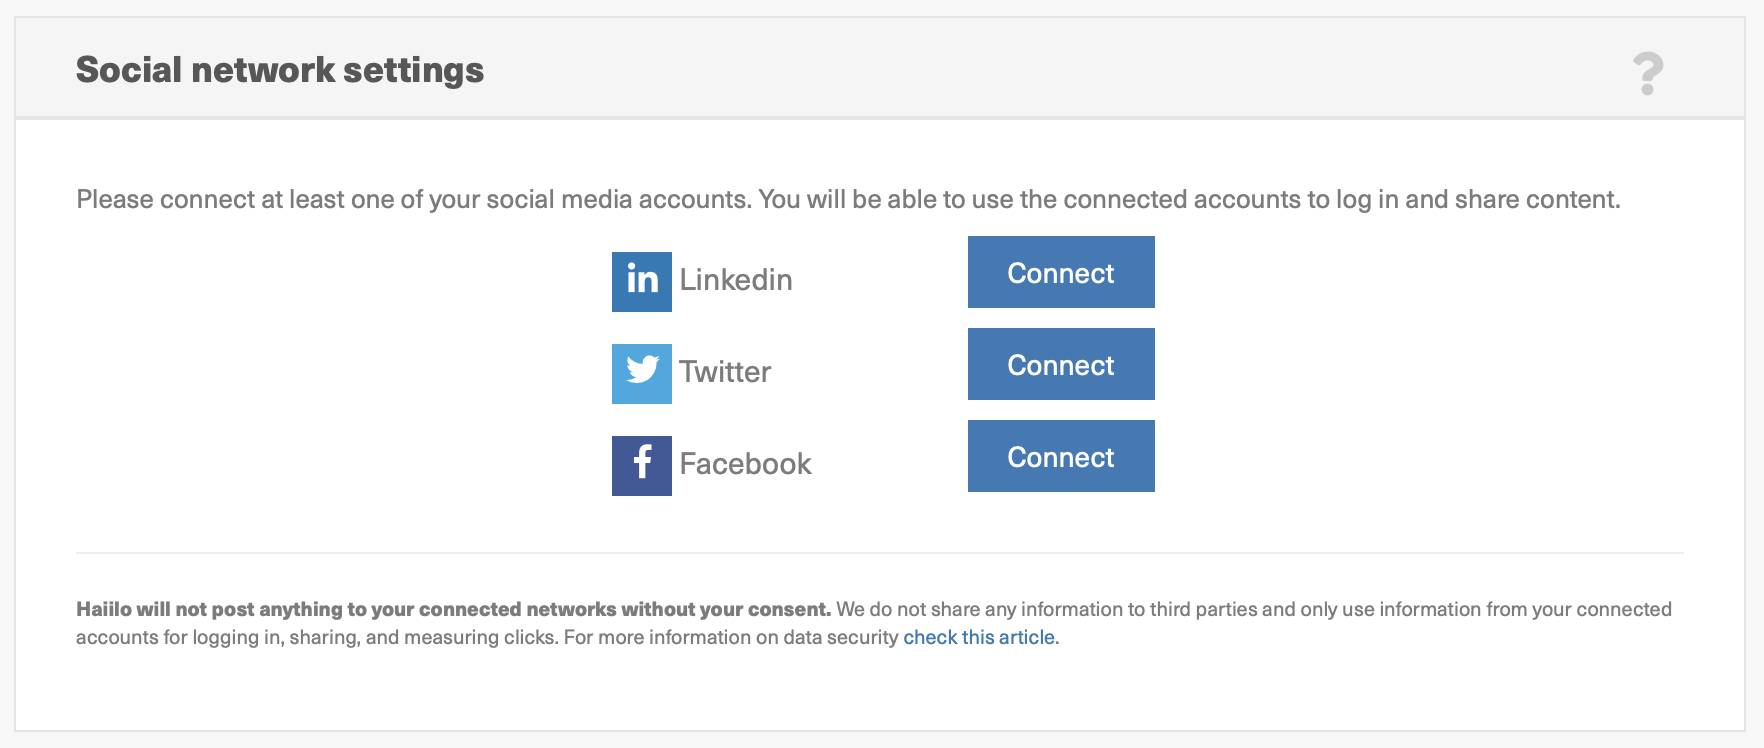The image size is (1764, 748).
Task: Connect your Twitter account
Action: tap(1060, 364)
